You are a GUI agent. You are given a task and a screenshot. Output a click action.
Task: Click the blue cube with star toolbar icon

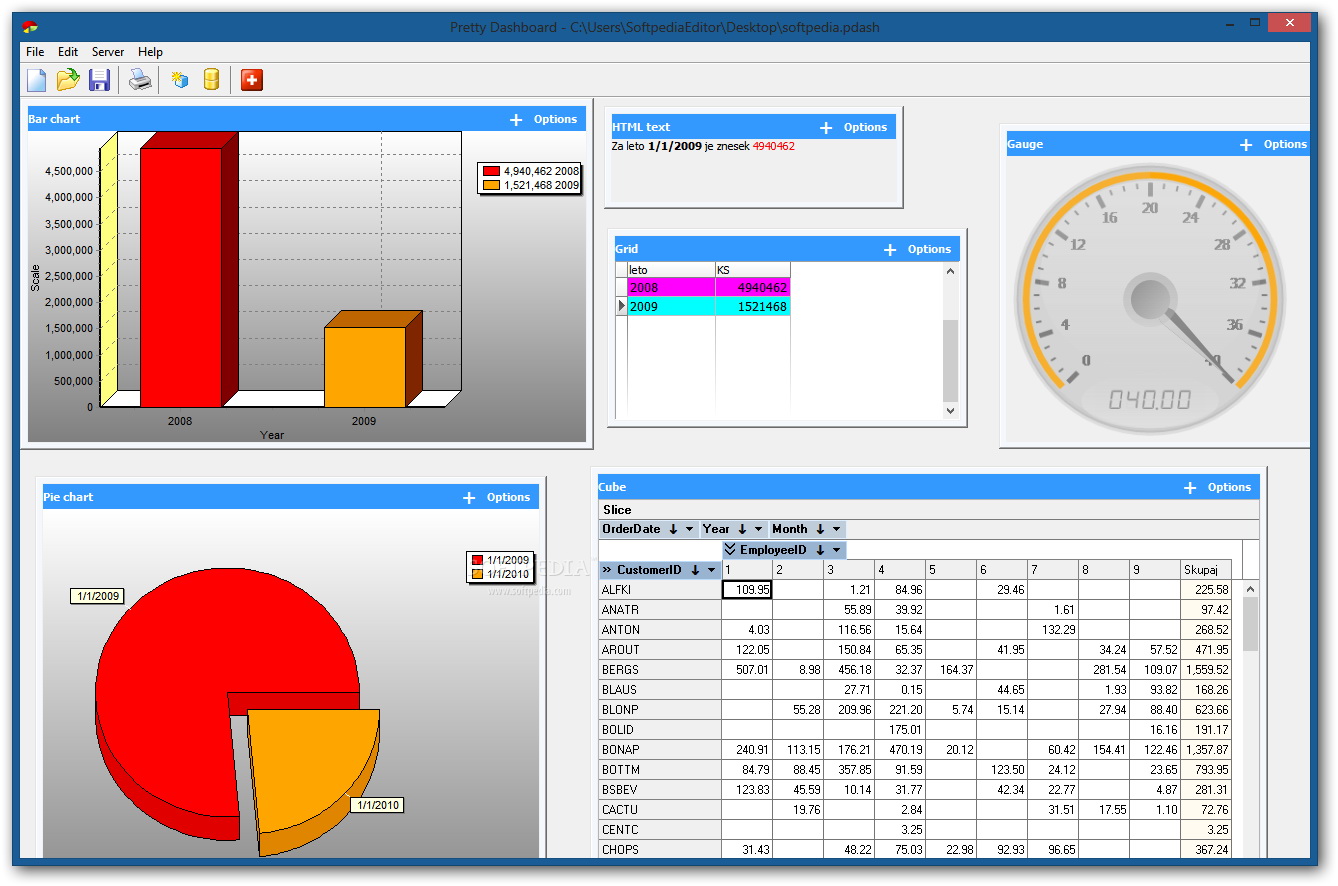[x=180, y=80]
